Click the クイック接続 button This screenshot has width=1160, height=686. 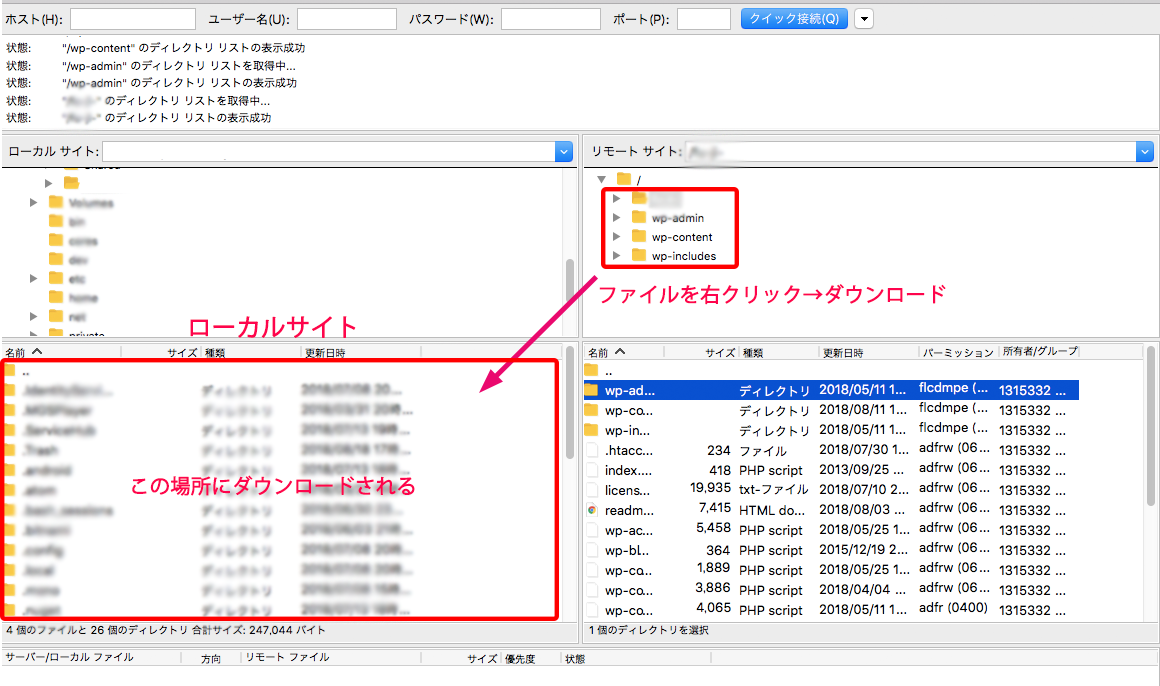pos(794,19)
